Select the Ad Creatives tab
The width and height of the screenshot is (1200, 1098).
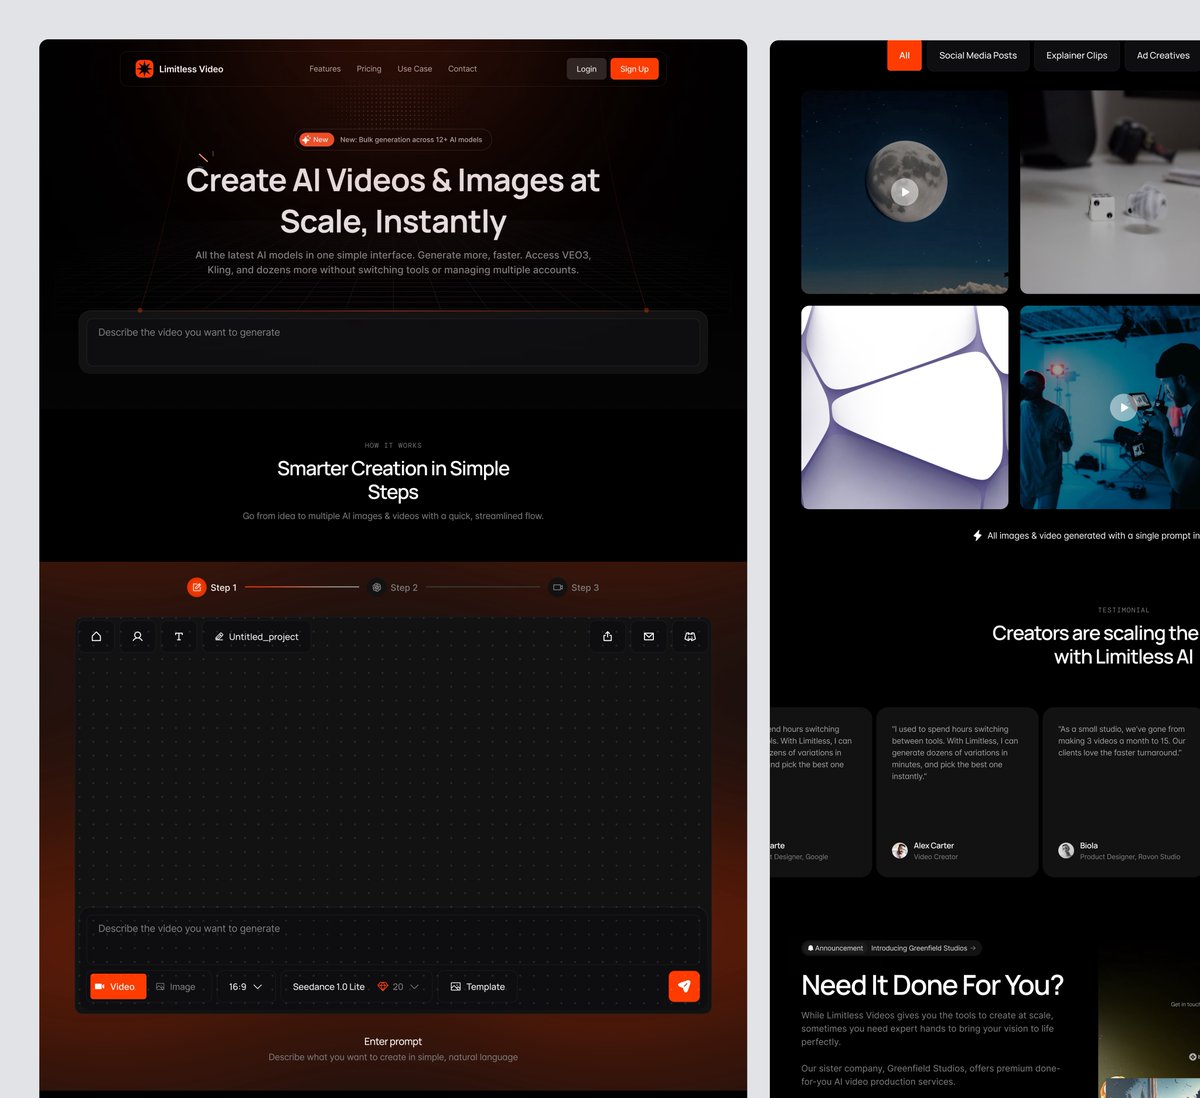click(1162, 55)
